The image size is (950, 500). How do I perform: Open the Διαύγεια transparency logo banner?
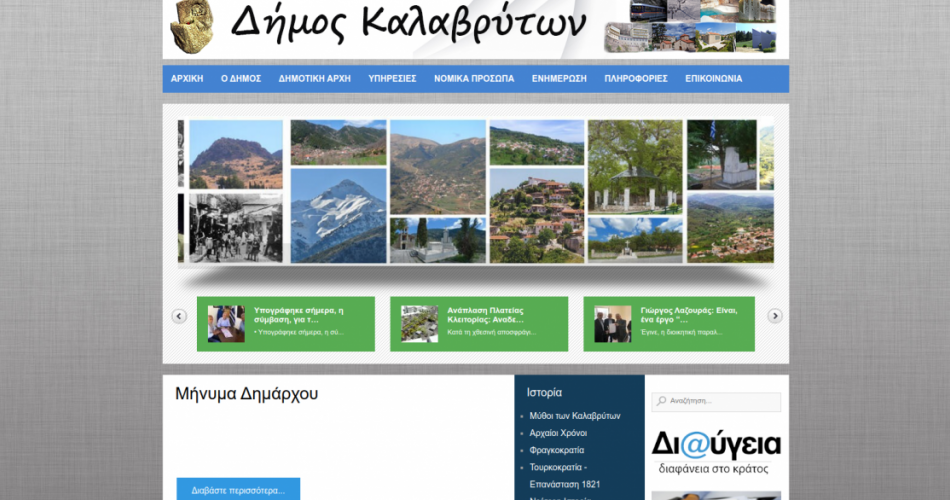pos(716,452)
